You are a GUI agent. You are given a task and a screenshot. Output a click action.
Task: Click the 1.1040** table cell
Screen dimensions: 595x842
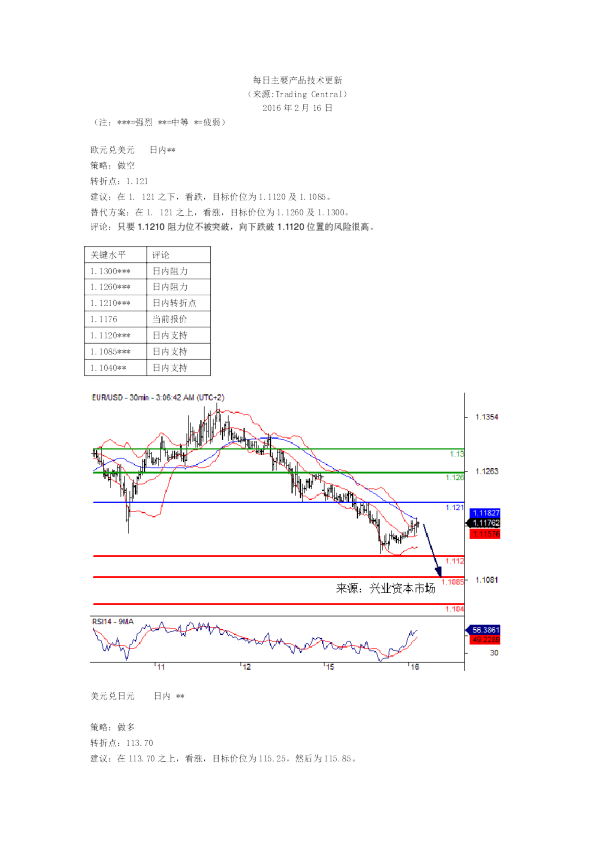115,368
